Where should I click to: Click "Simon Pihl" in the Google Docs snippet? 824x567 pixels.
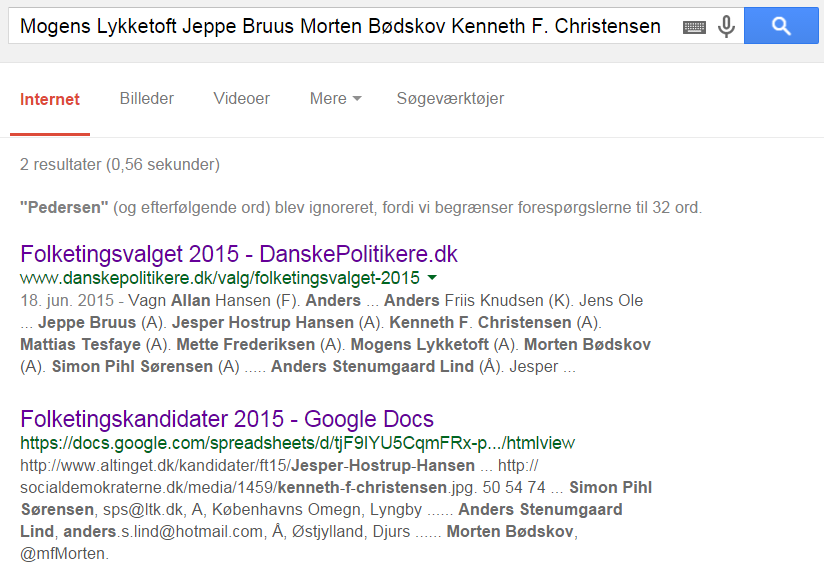610,487
